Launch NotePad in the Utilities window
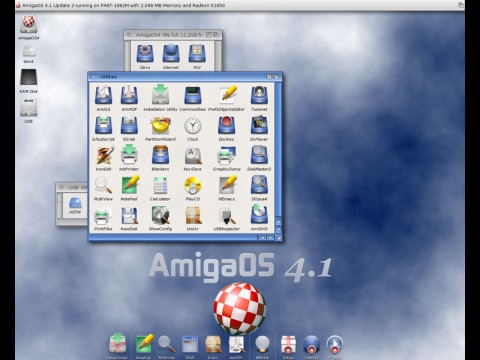This screenshot has width=480, height=360. click(x=130, y=184)
